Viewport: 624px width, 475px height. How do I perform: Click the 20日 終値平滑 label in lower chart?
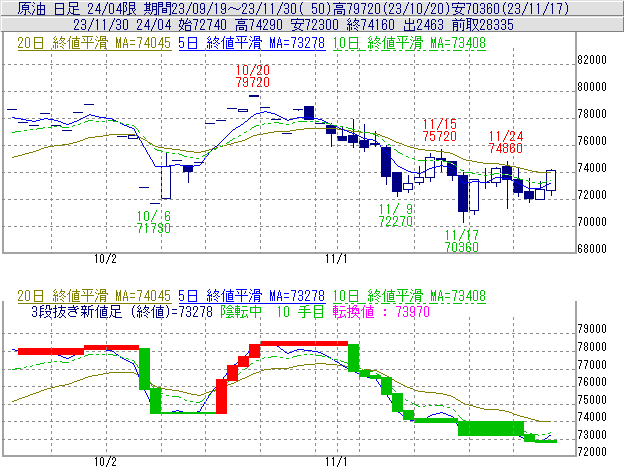click(94, 296)
